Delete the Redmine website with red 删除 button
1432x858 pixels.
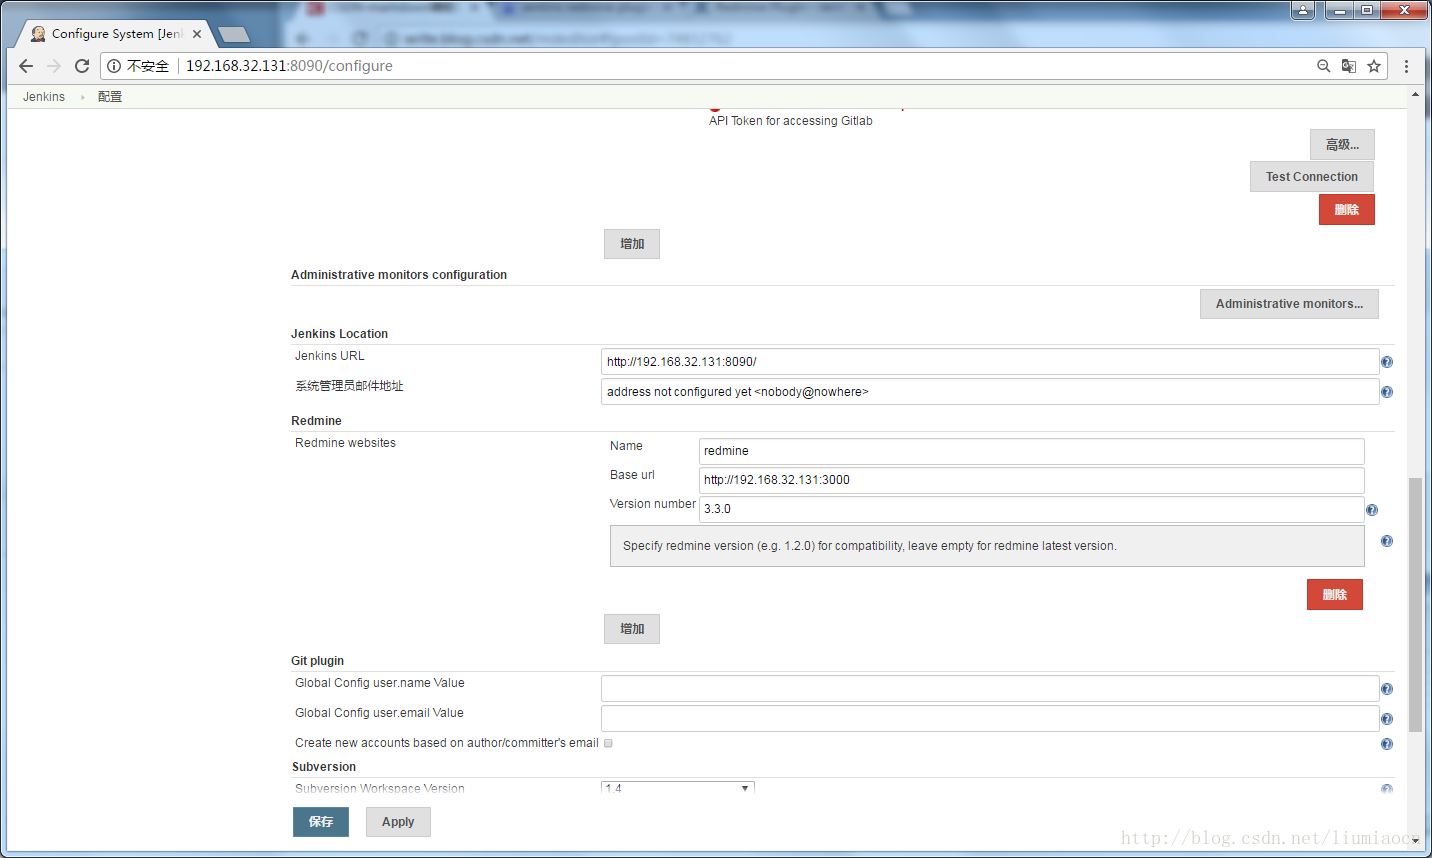click(1335, 595)
